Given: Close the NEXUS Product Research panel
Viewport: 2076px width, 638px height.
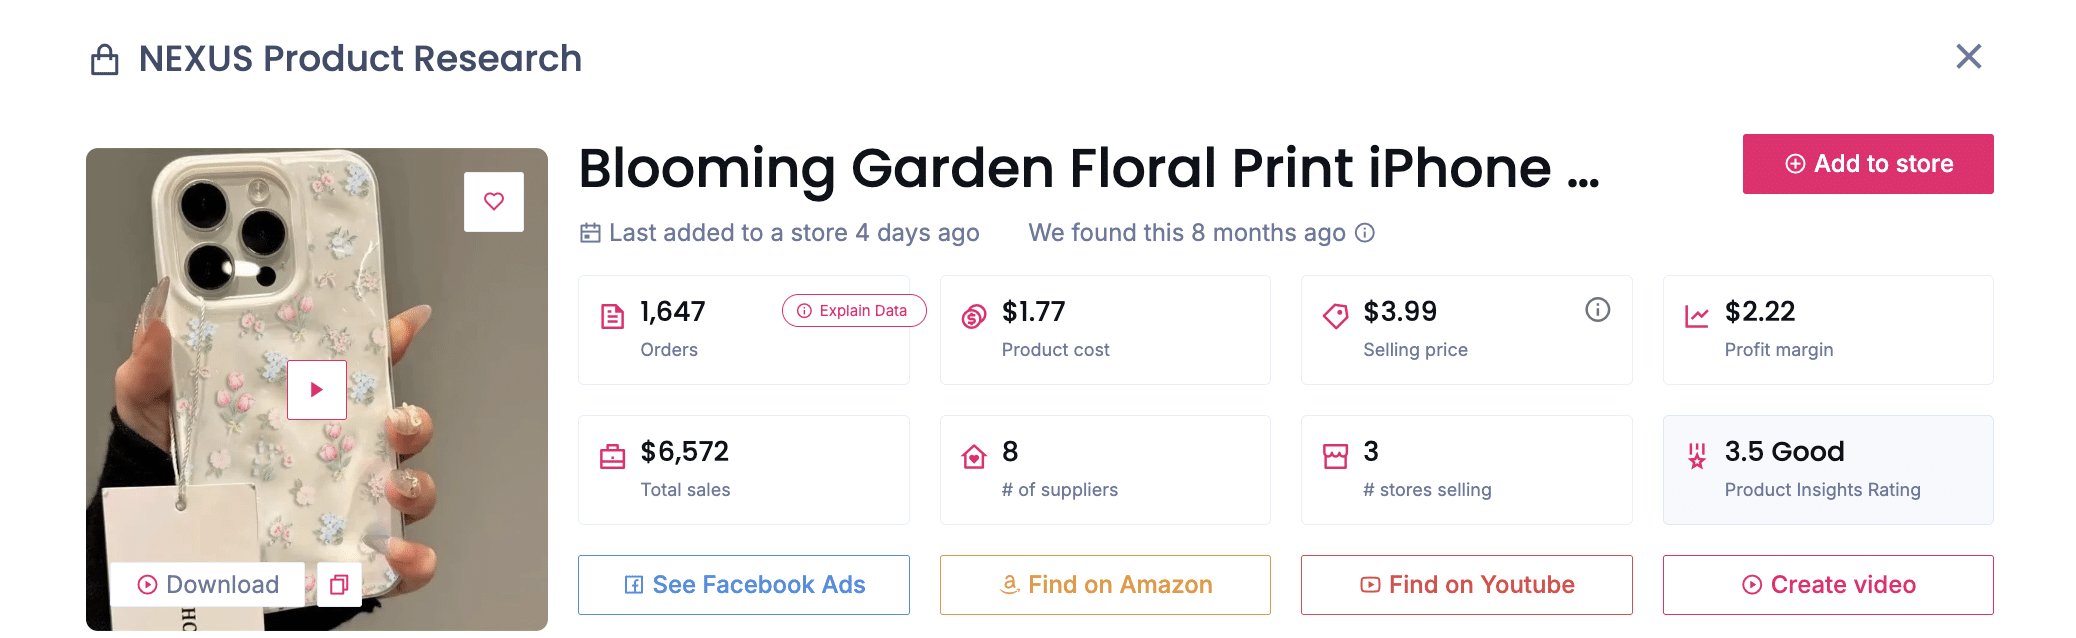Looking at the screenshot, I should point(1968,57).
